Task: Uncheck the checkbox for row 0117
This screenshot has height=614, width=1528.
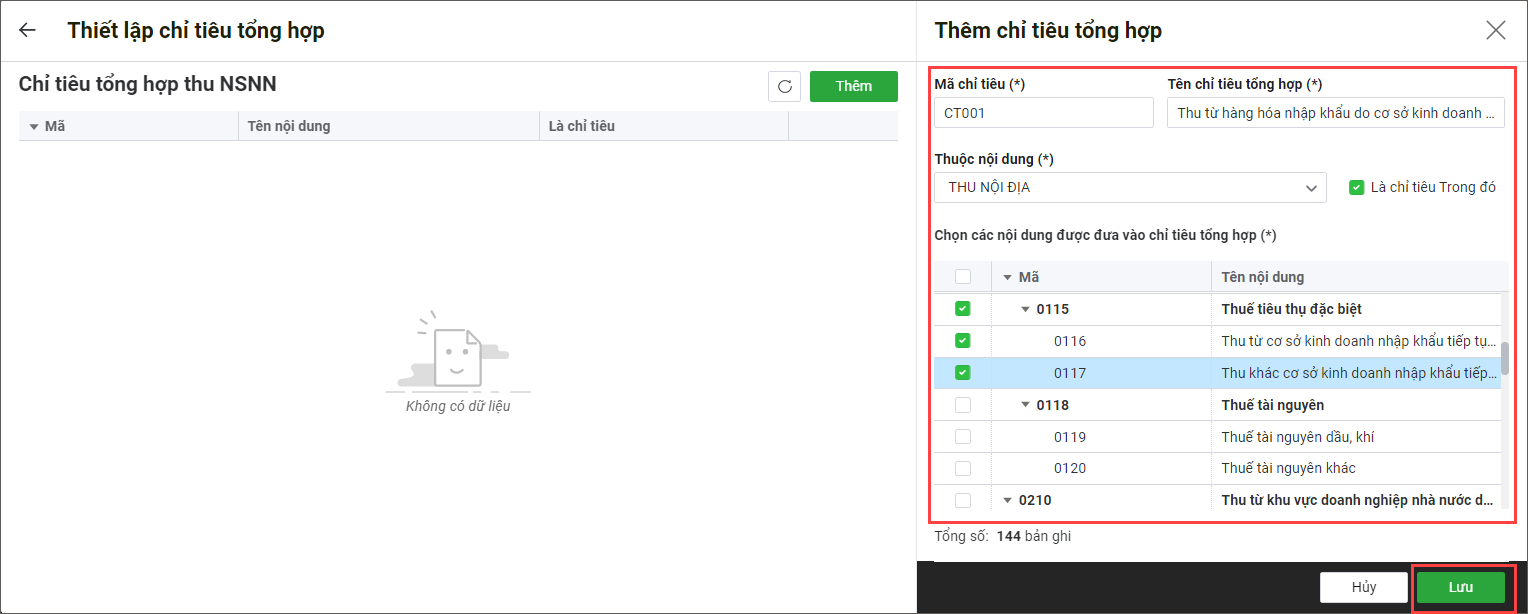Action: click(x=962, y=373)
